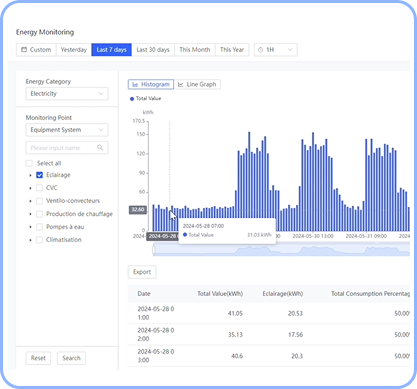This screenshot has width=417, height=389.
Task: Click the Reset button
Action: tap(38, 358)
